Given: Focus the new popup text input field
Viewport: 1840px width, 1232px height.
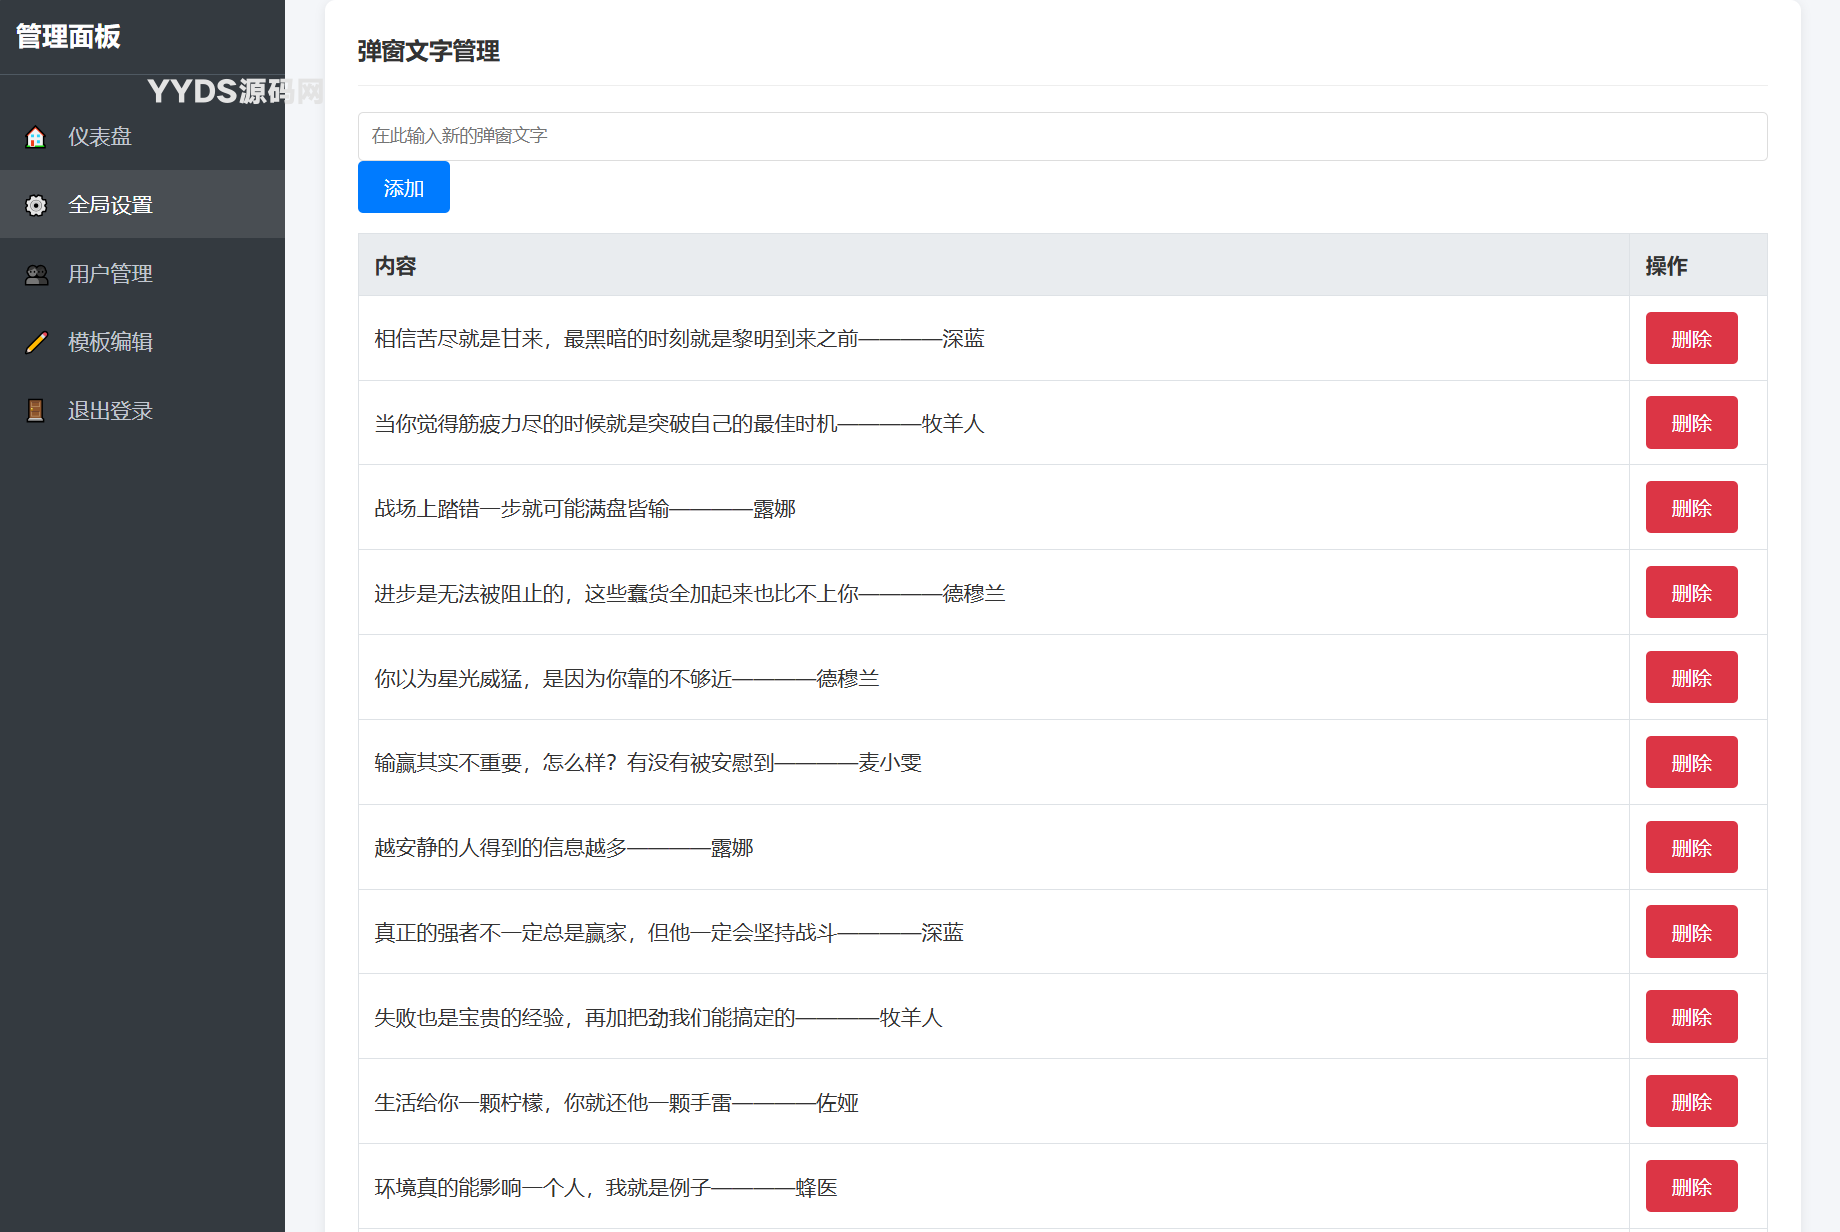Looking at the screenshot, I should (1062, 136).
